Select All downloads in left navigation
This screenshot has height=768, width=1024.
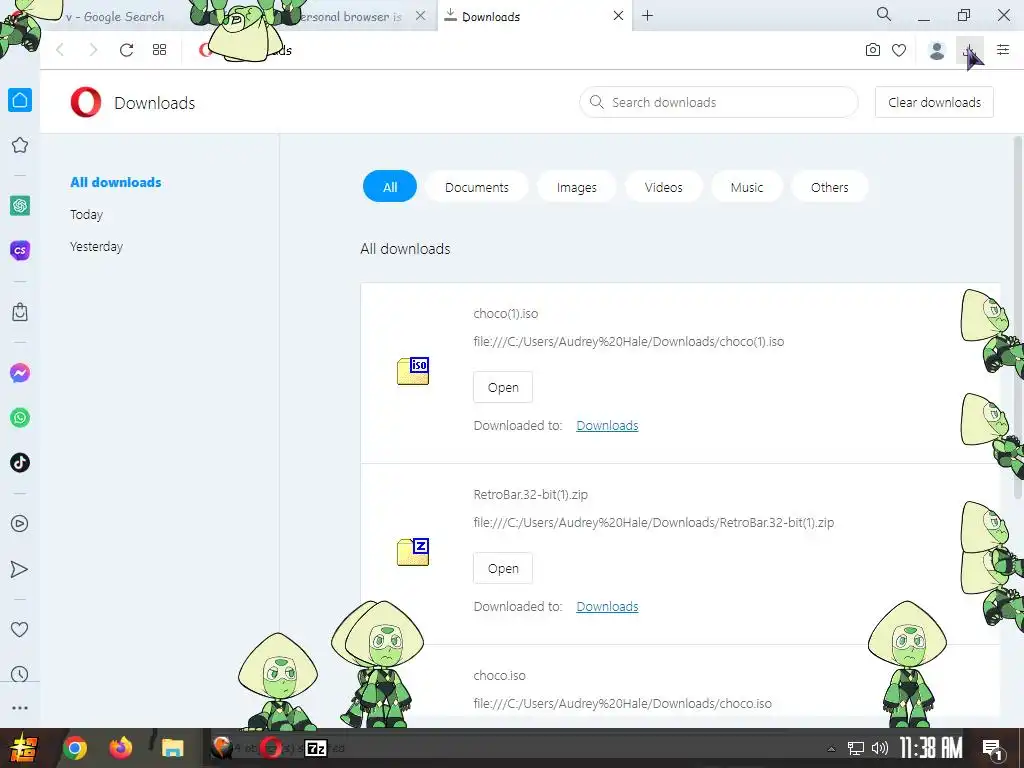(116, 182)
